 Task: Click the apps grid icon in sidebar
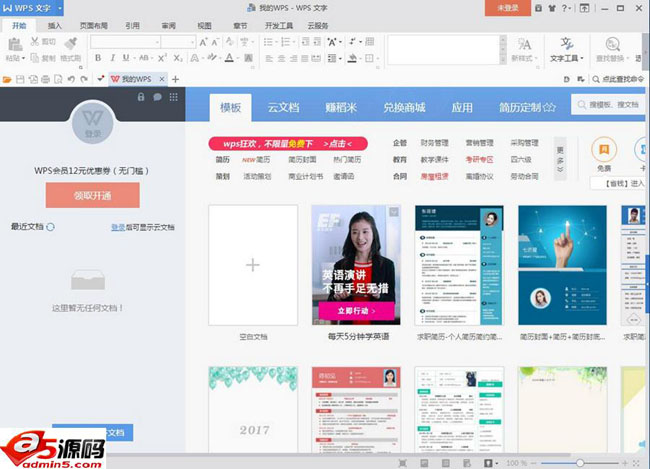coord(173,97)
